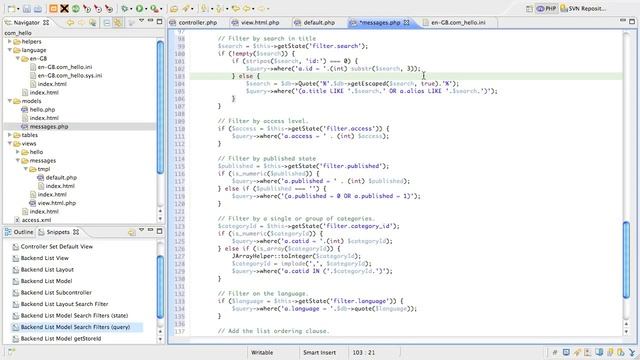
Task: Select the Backend List Model getStoreId snippet
Action: (61, 338)
